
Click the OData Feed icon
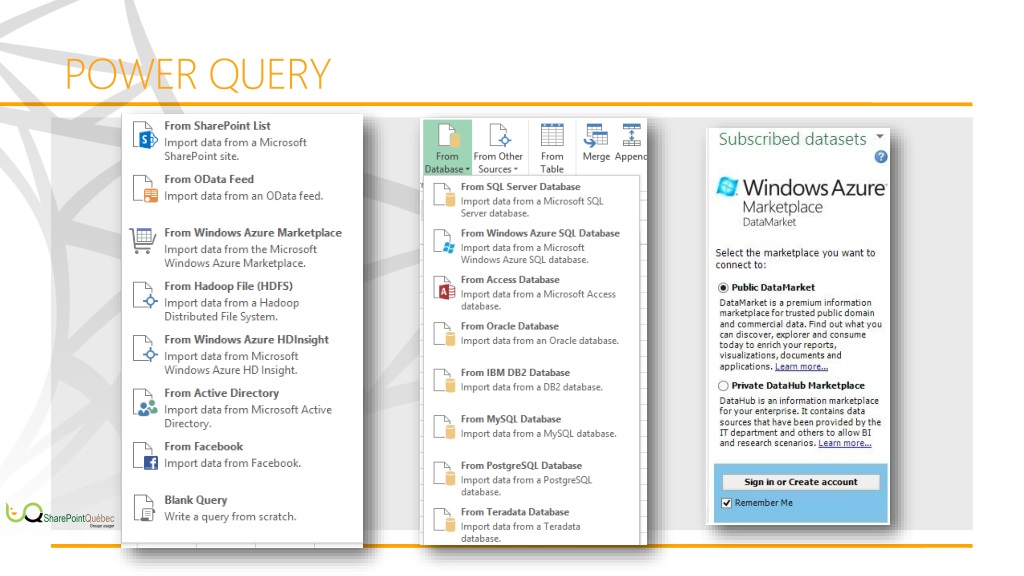click(145, 189)
